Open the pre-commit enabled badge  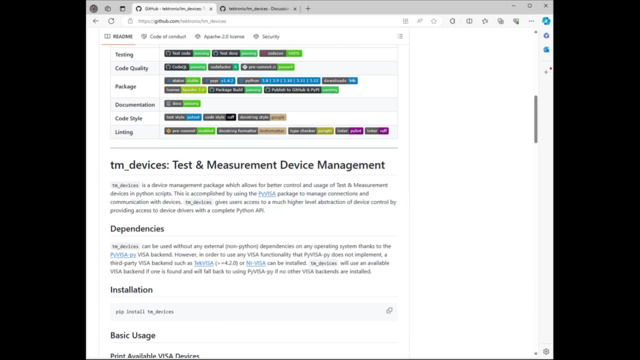[190, 131]
